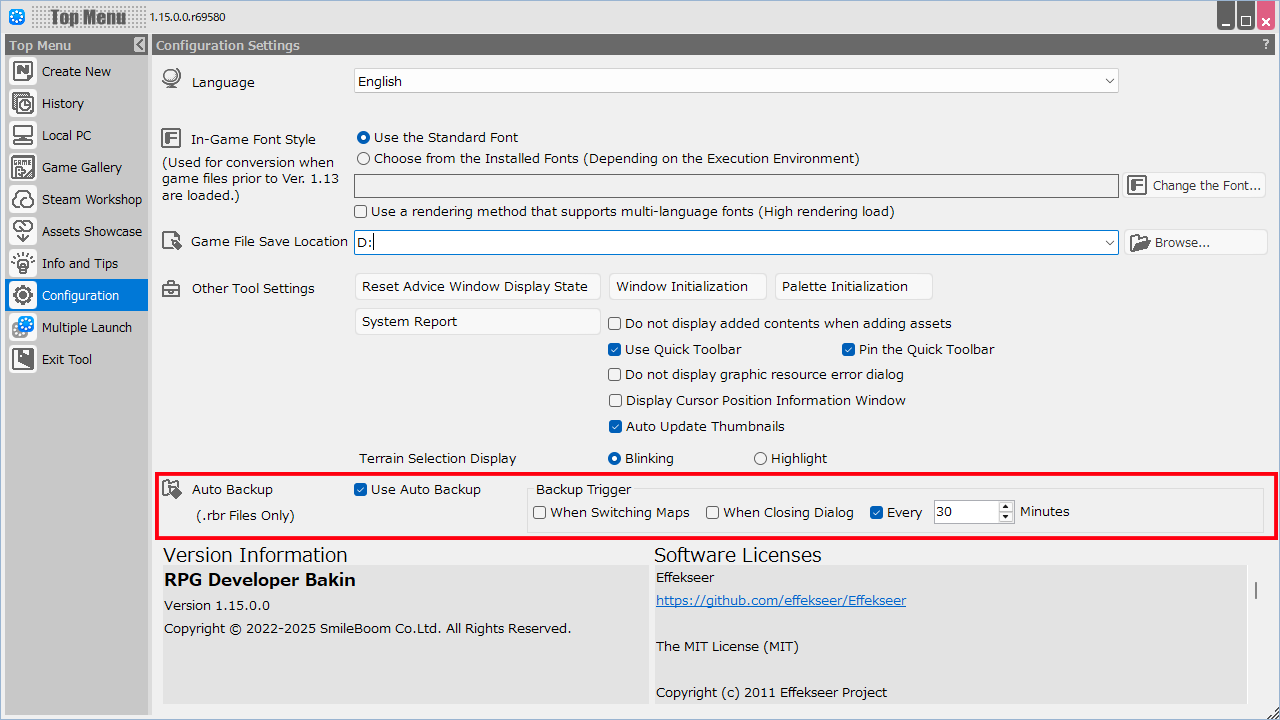Screen dimensions: 1280x720
Task: Select the Local PC monitor icon
Action: 23,136
